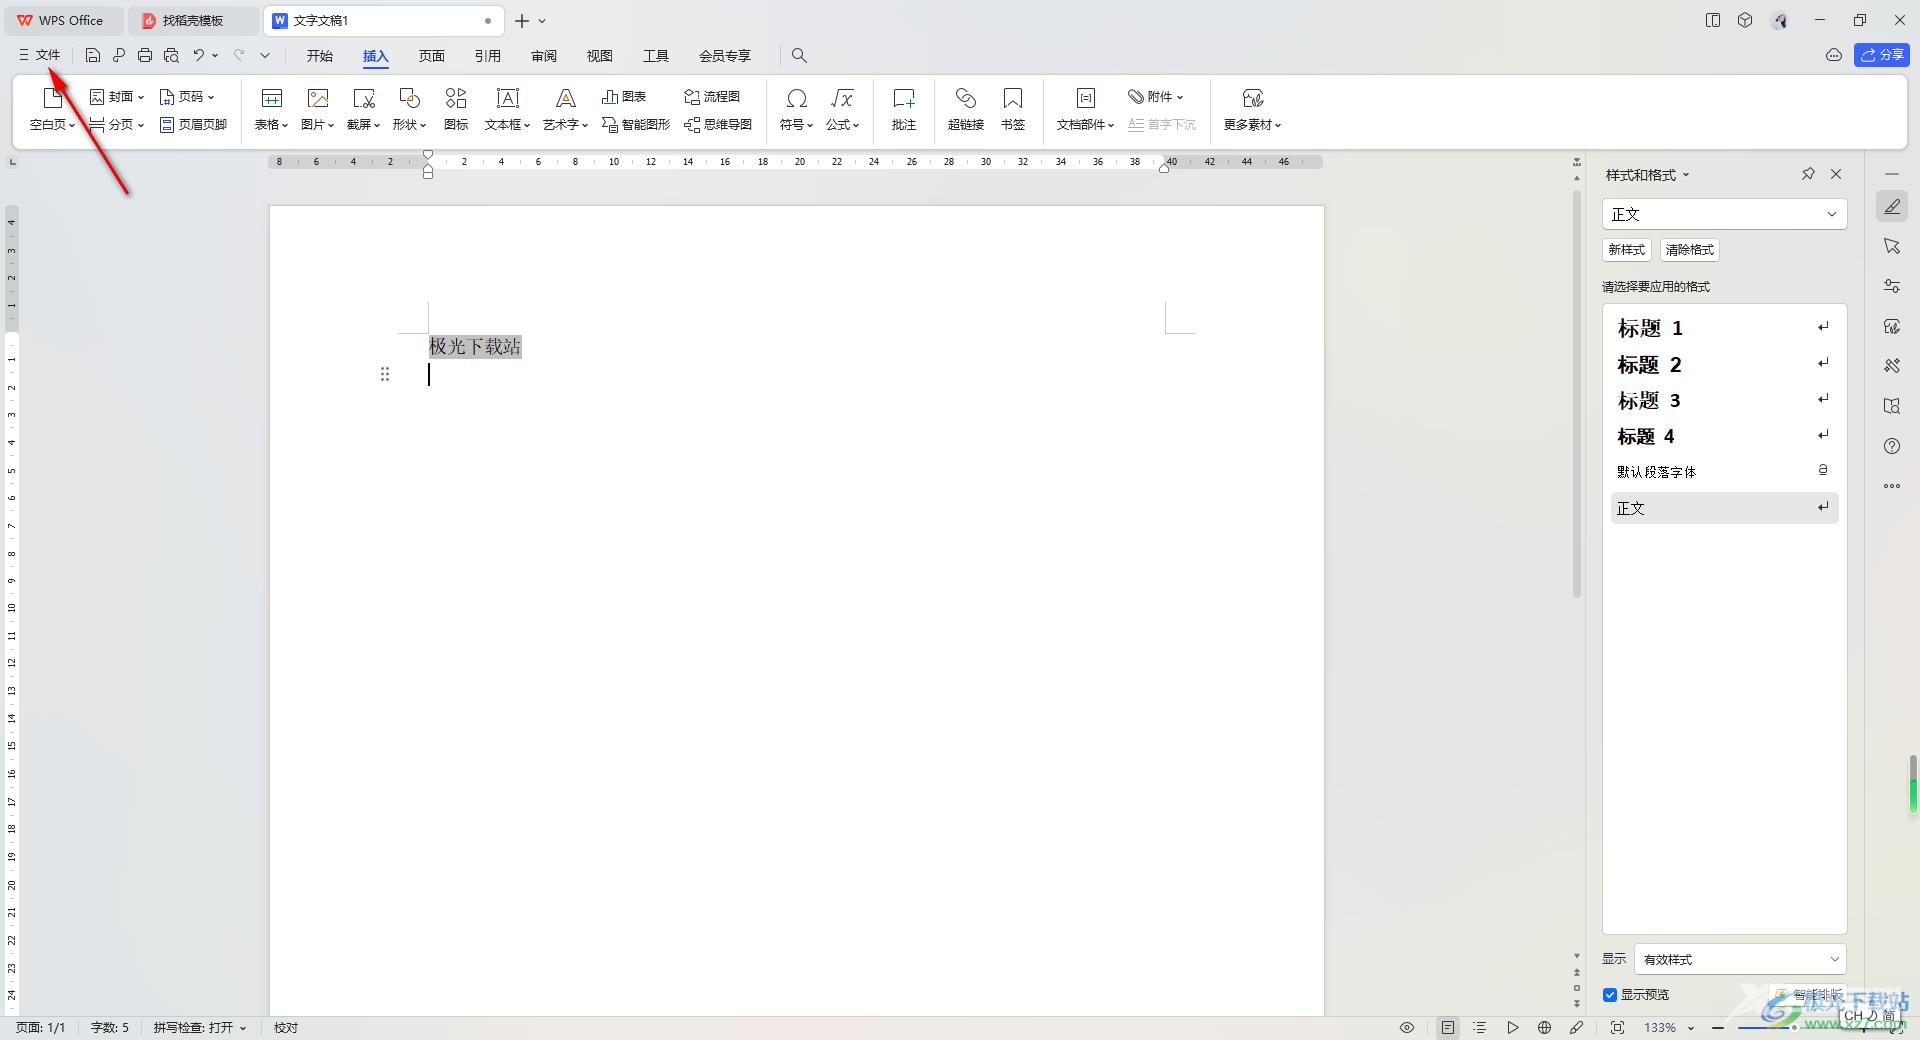This screenshot has height=1040, width=1920.
Task: Insert 智能图形 smart graphic
Action: point(636,125)
